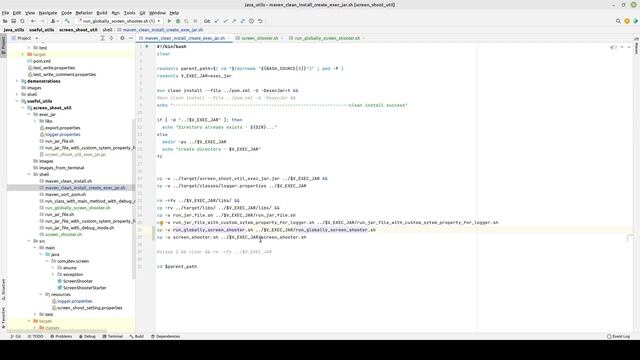Open the Refactor menu

84,13
